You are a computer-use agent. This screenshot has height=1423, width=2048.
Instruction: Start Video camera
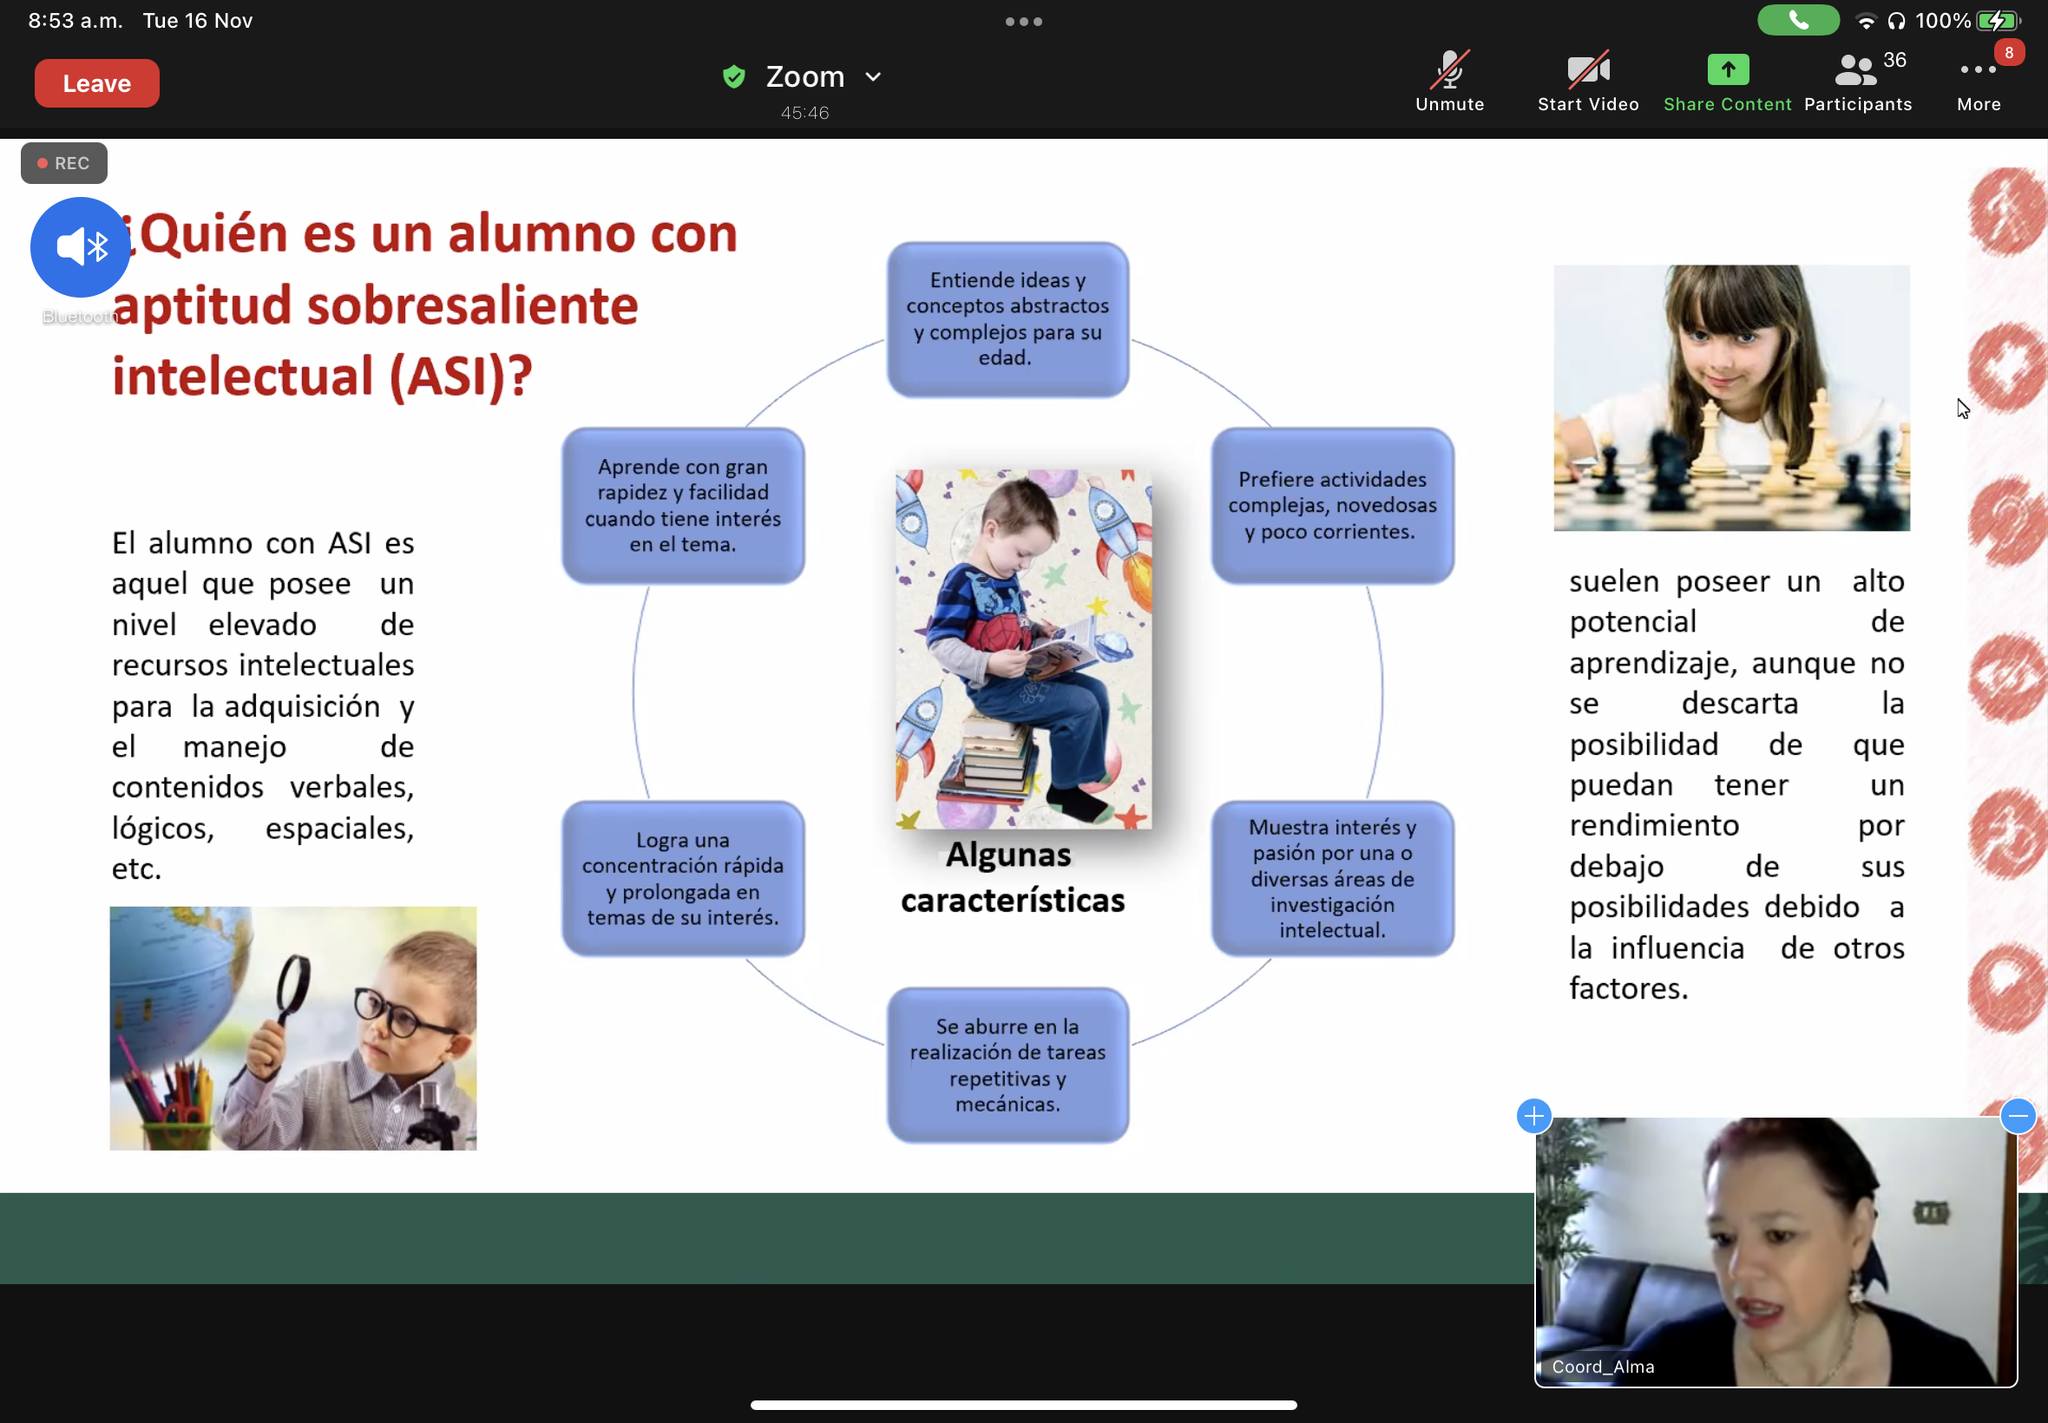pos(1588,82)
